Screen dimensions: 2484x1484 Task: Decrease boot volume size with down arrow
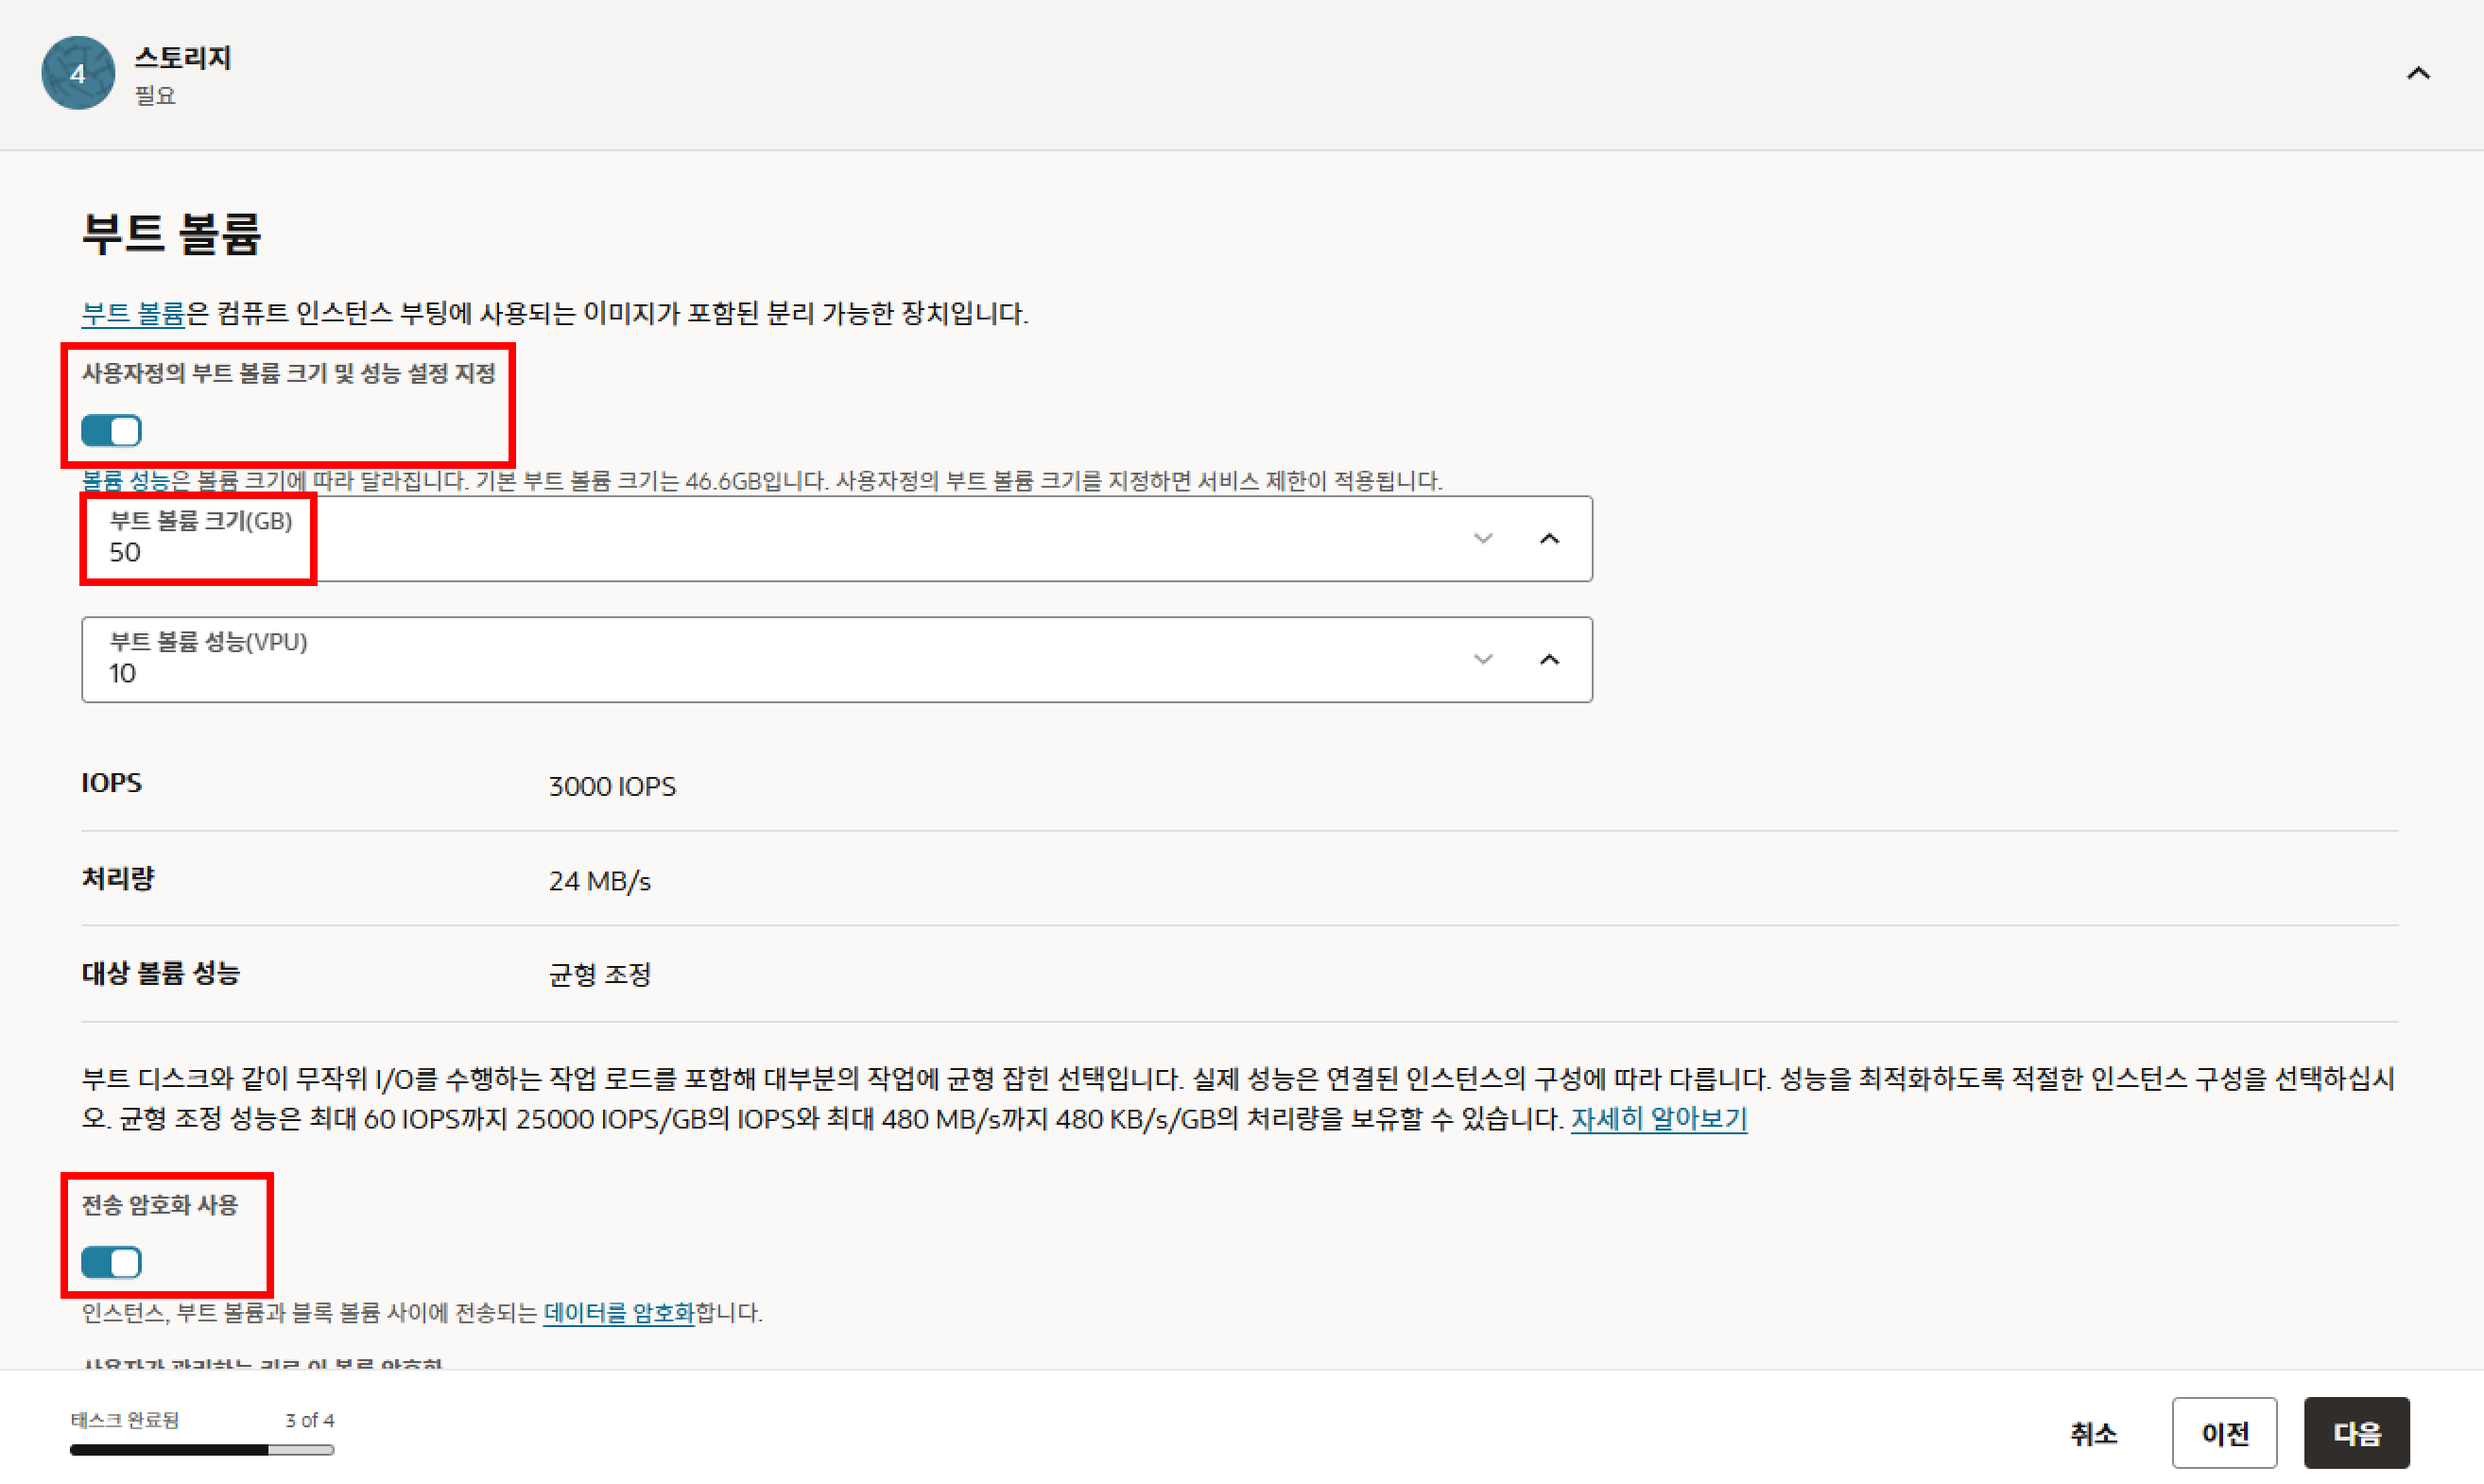click(x=1483, y=539)
